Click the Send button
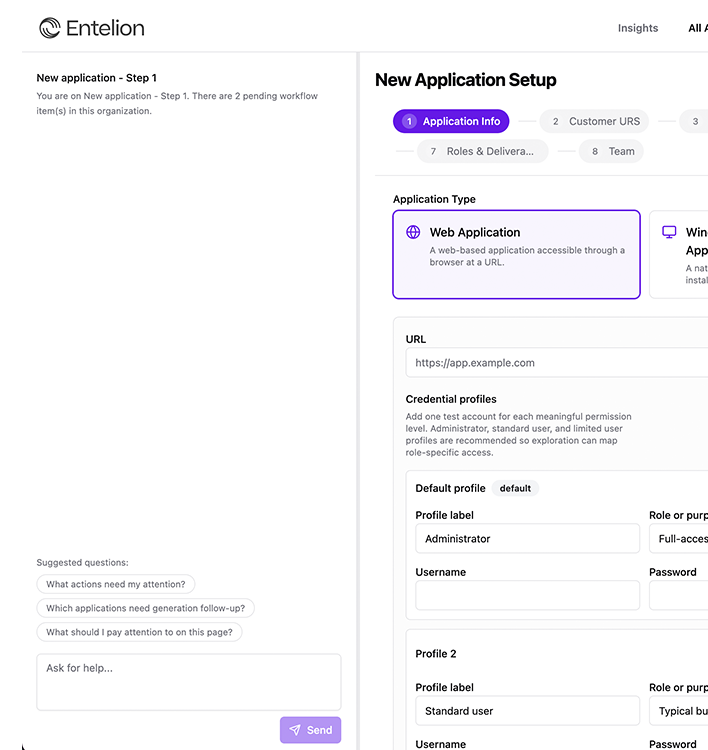 click(310, 730)
